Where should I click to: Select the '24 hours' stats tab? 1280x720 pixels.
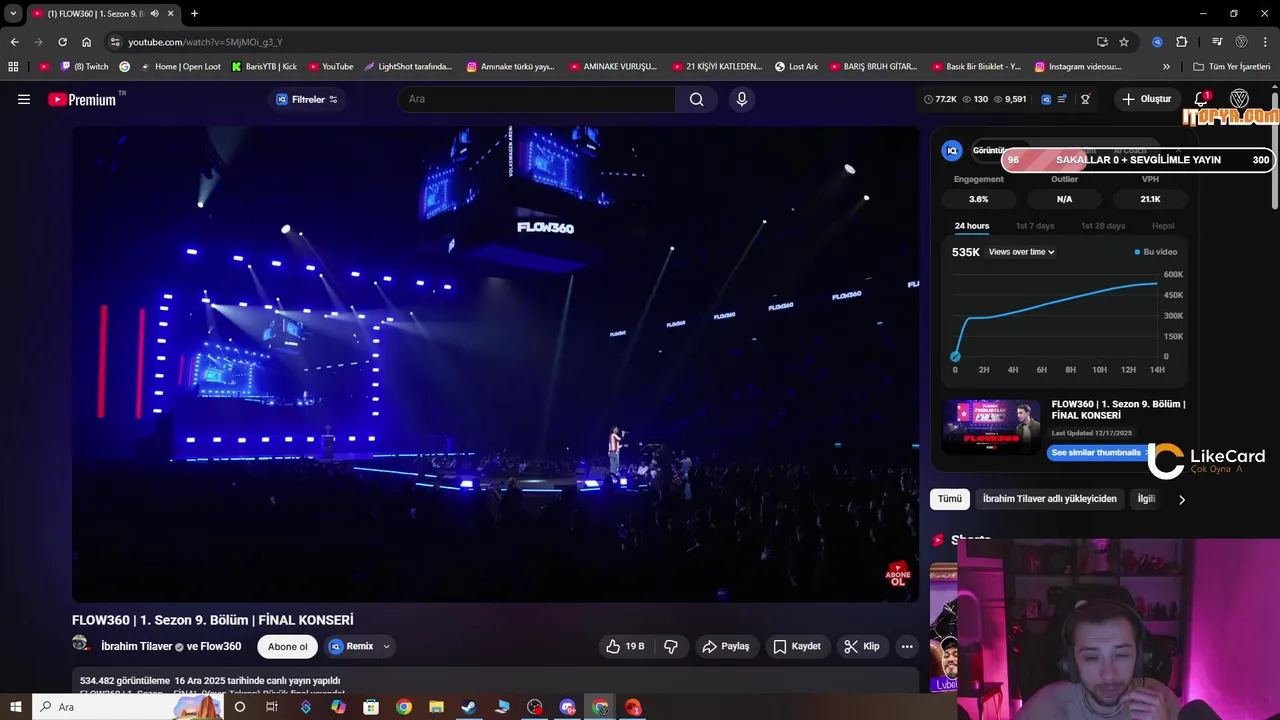coord(971,226)
